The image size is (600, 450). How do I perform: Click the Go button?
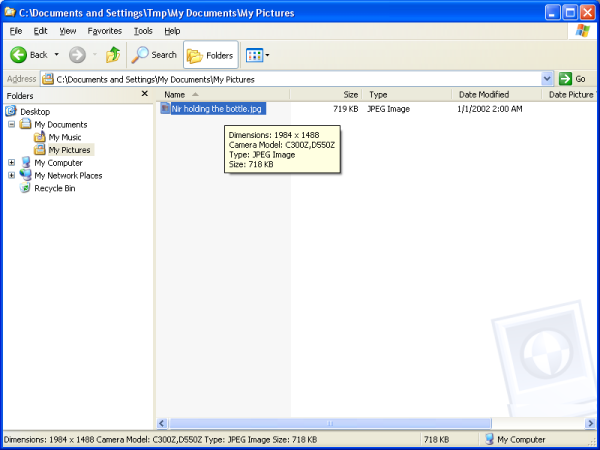coord(573,79)
